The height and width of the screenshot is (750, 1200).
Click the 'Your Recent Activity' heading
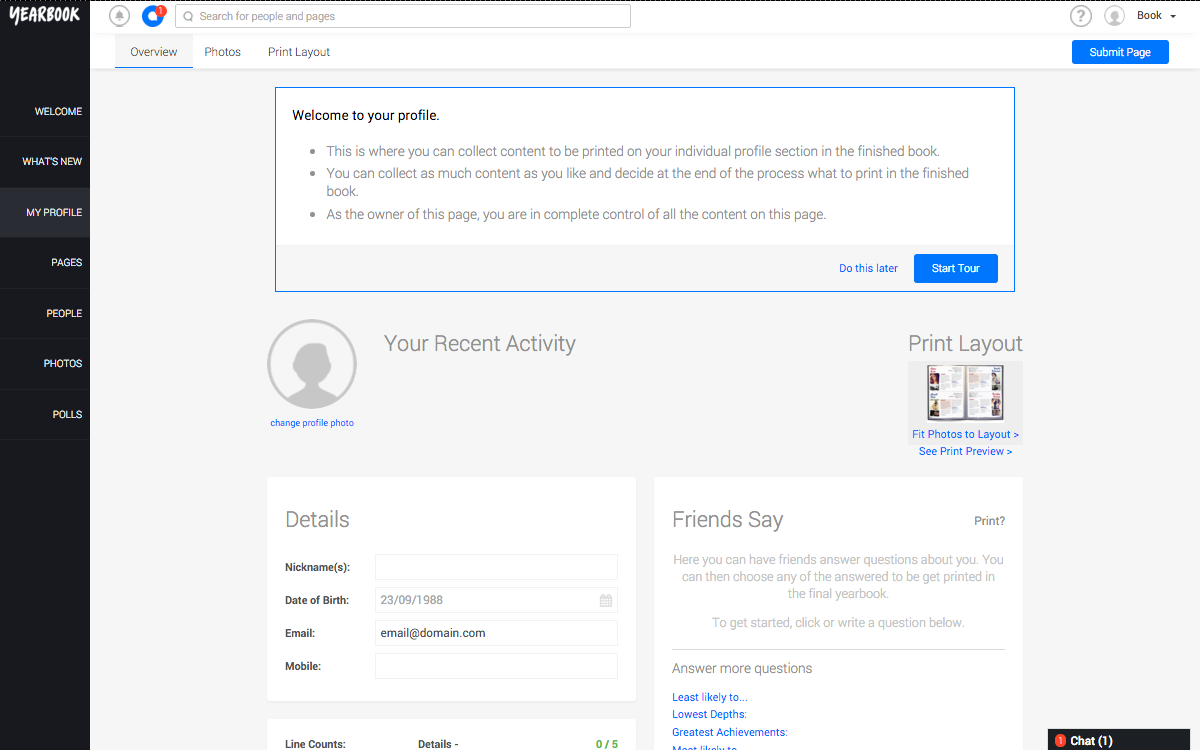(x=480, y=344)
